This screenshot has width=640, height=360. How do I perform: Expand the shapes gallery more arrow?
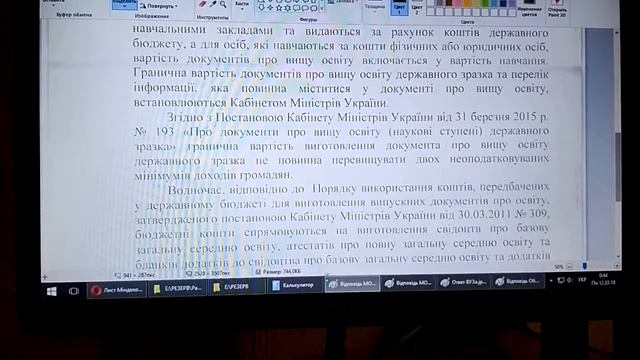[322, 9]
